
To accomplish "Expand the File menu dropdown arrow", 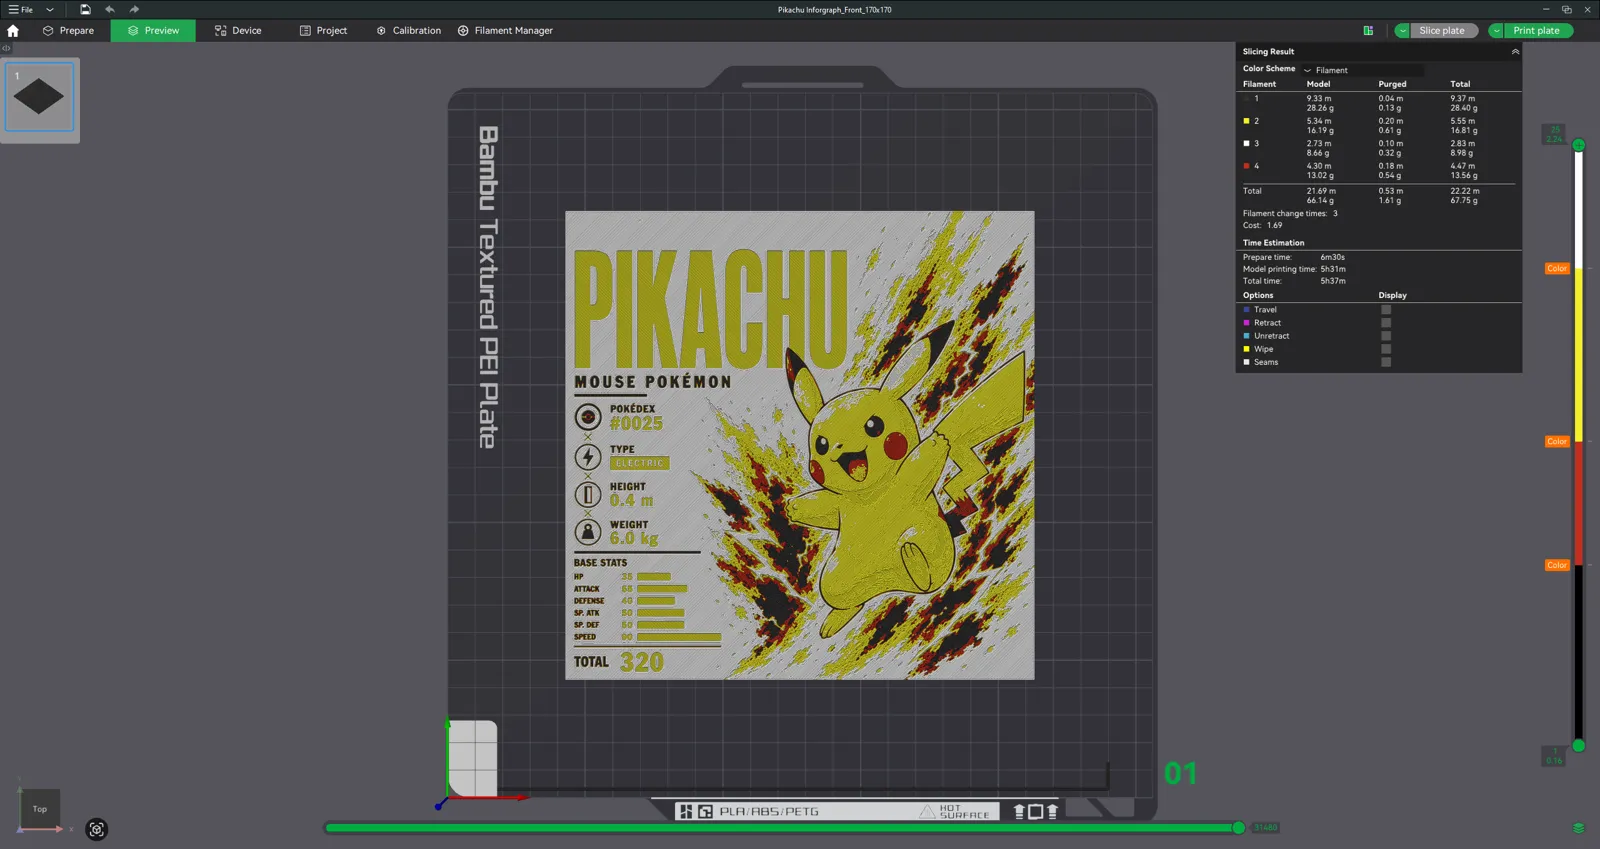I will 50,10.
